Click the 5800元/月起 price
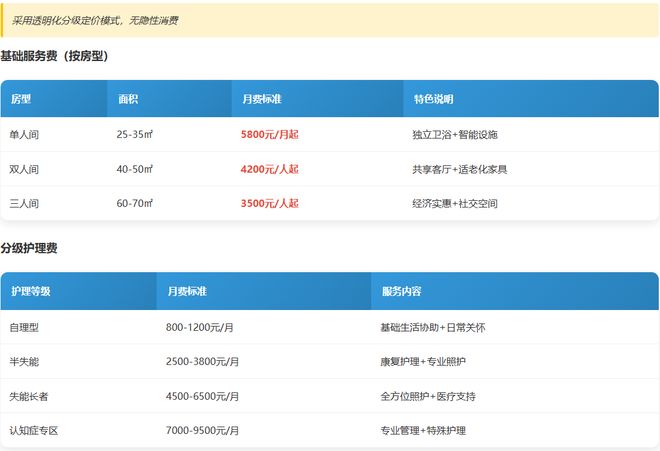This screenshot has height=451, width=660. click(x=269, y=135)
